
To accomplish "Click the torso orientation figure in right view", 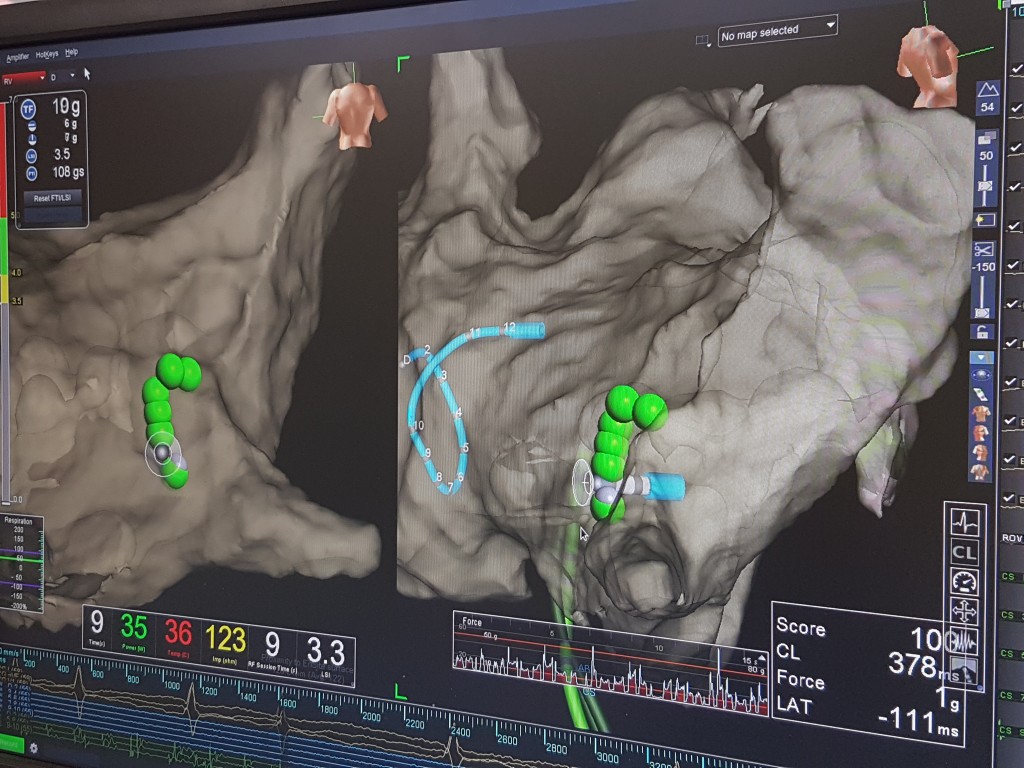I will 927,65.
